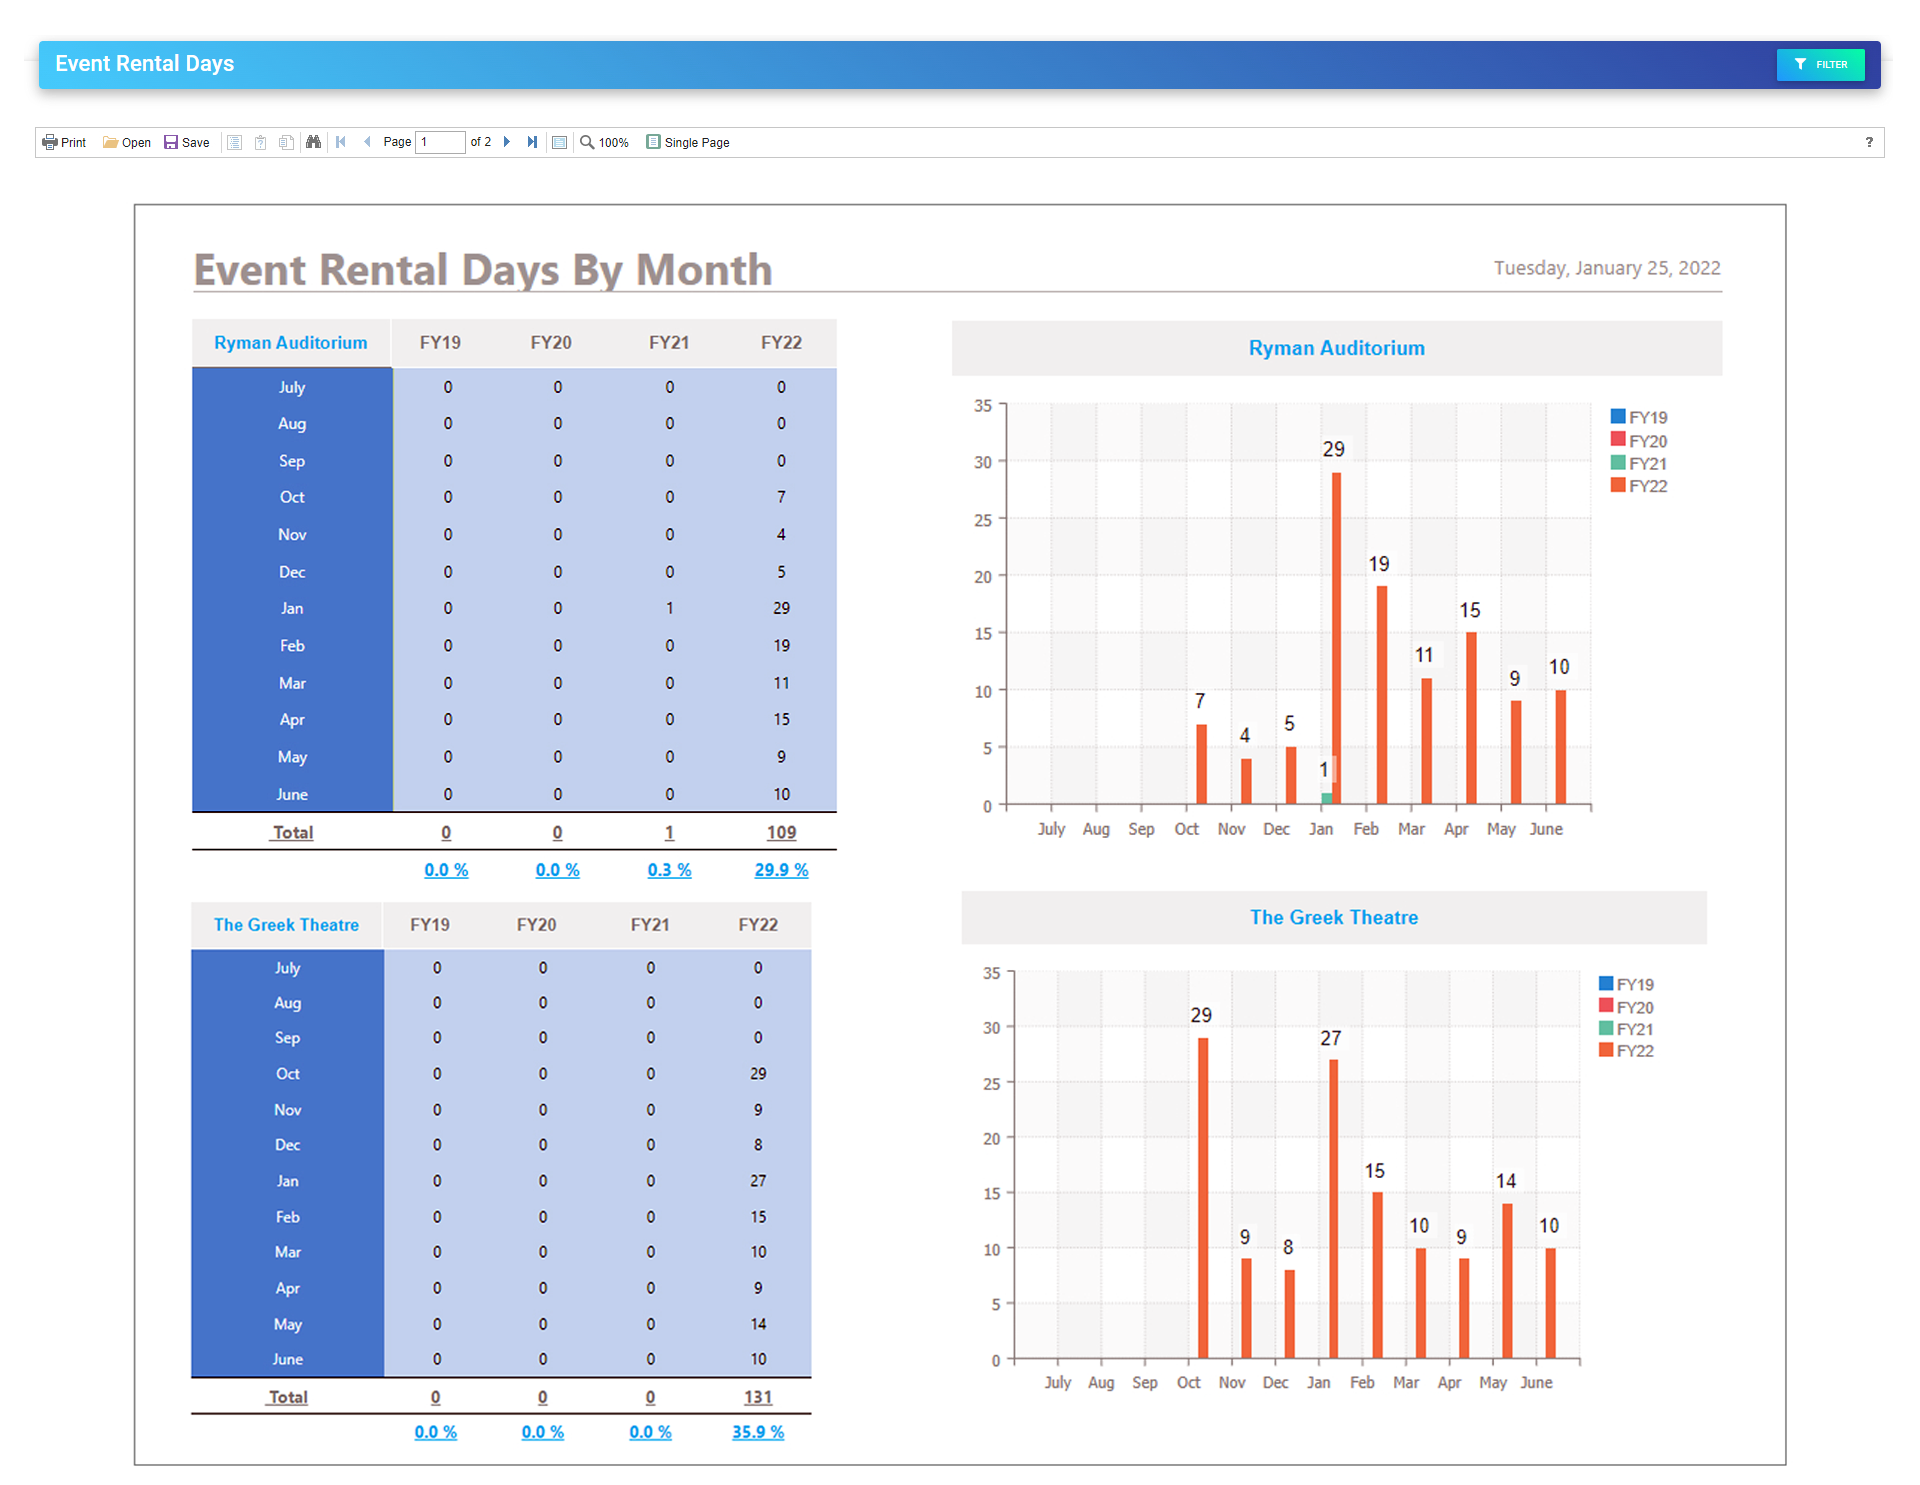Jump to the last page
Screen dimensions: 1920x1485
coord(532,142)
